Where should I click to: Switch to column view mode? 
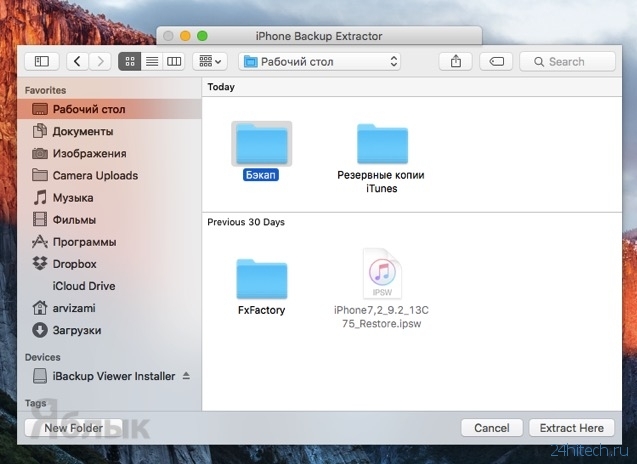point(174,62)
